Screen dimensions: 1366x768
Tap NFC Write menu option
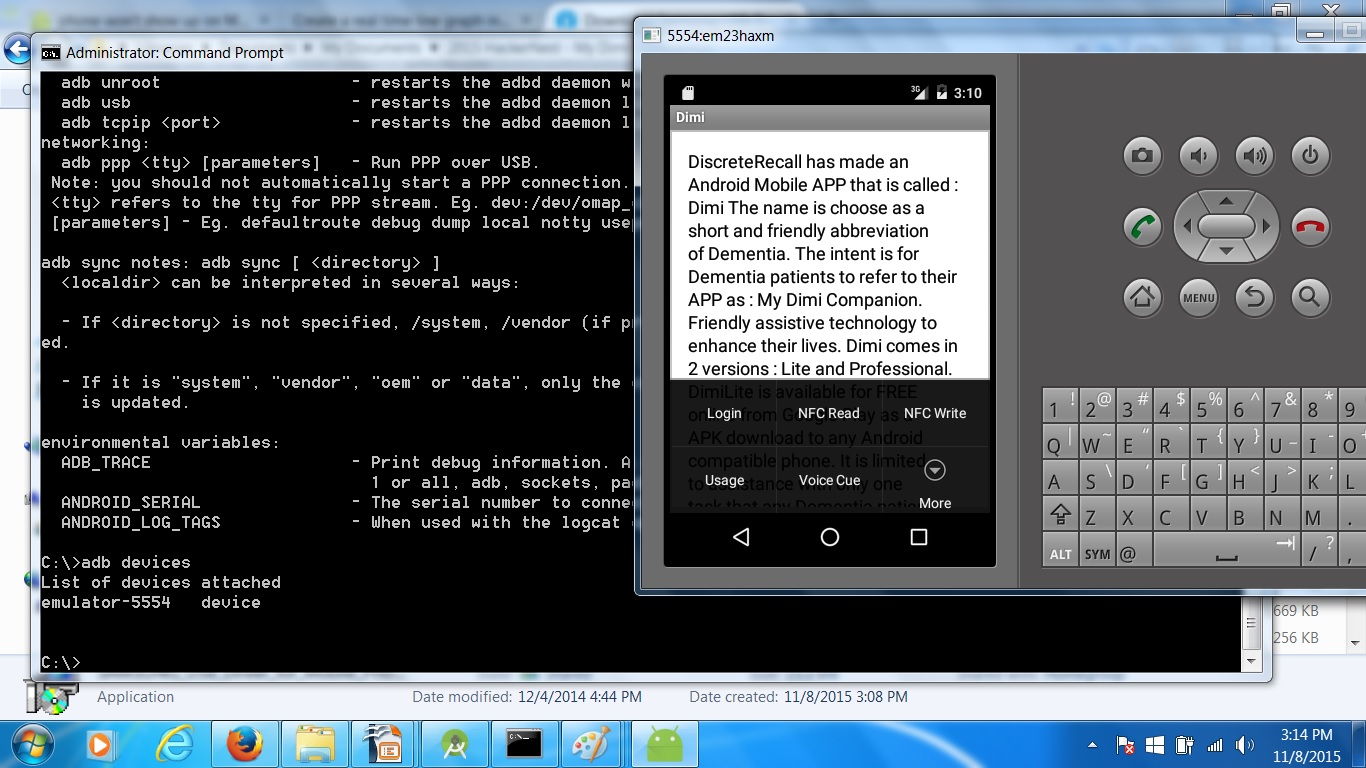coord(935,413)
